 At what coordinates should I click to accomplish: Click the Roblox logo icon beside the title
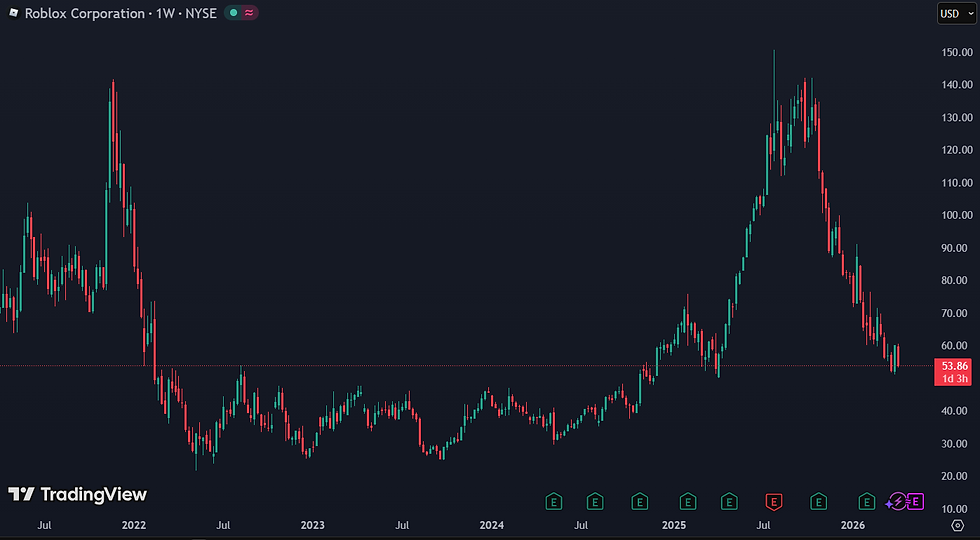click(x=14, y=12)
